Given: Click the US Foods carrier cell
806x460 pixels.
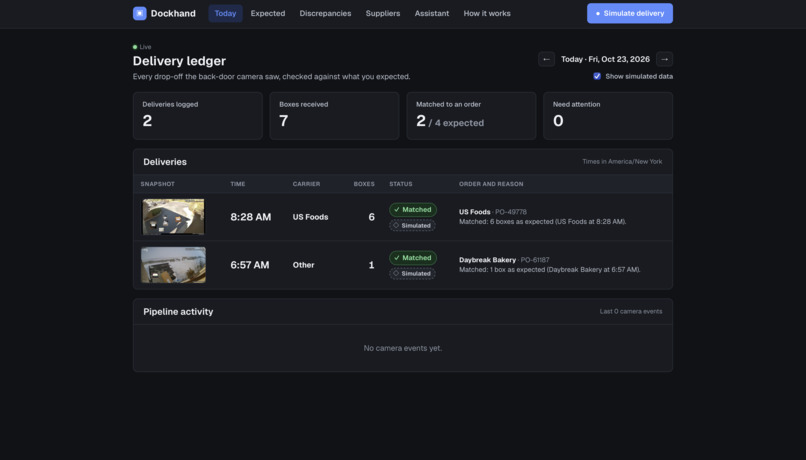Looking at the screenshot, I should click(310, 217).
